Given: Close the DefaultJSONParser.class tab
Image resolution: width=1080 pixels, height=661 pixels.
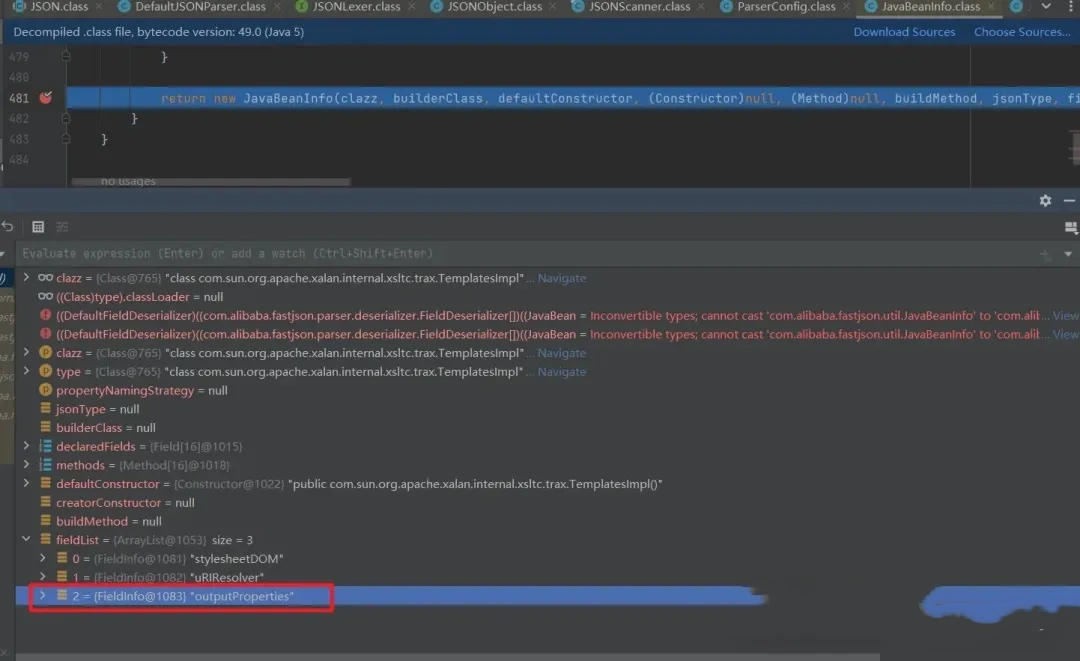Looking at the screenshot, I should coord(278,6).
